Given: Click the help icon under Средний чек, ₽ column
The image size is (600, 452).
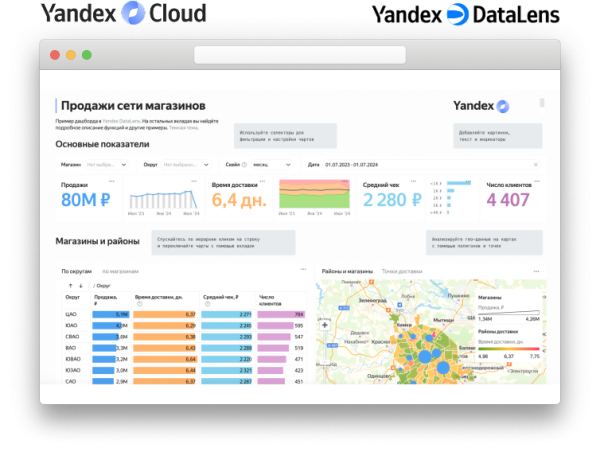Looking at the screenshot, I should 207,304.
